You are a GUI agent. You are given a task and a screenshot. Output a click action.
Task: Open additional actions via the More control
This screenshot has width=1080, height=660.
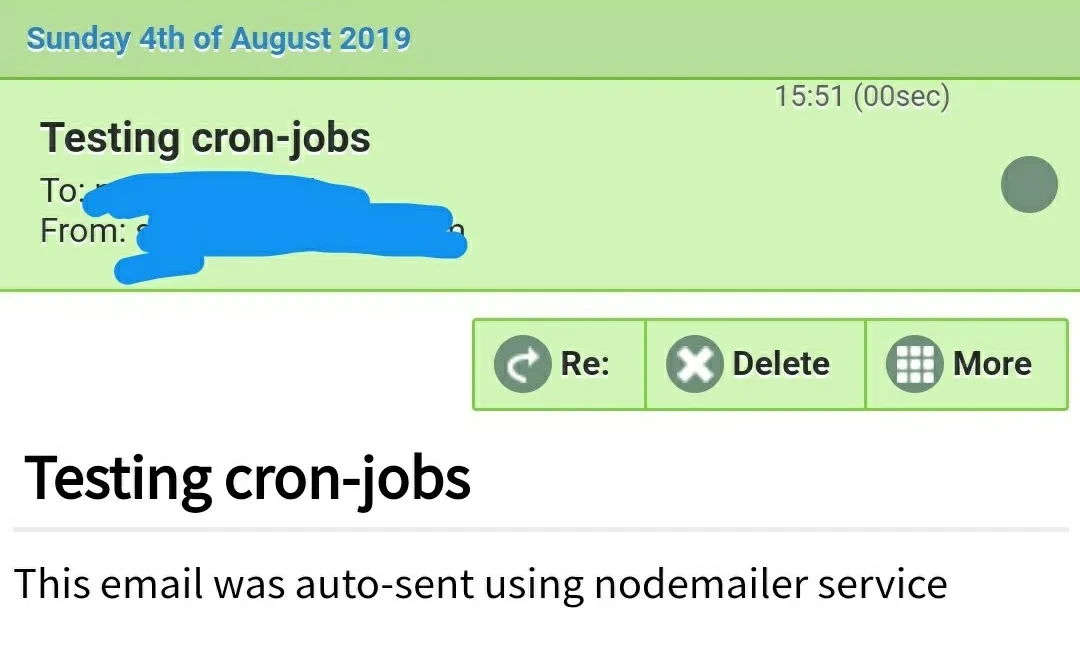click(965, 363)
